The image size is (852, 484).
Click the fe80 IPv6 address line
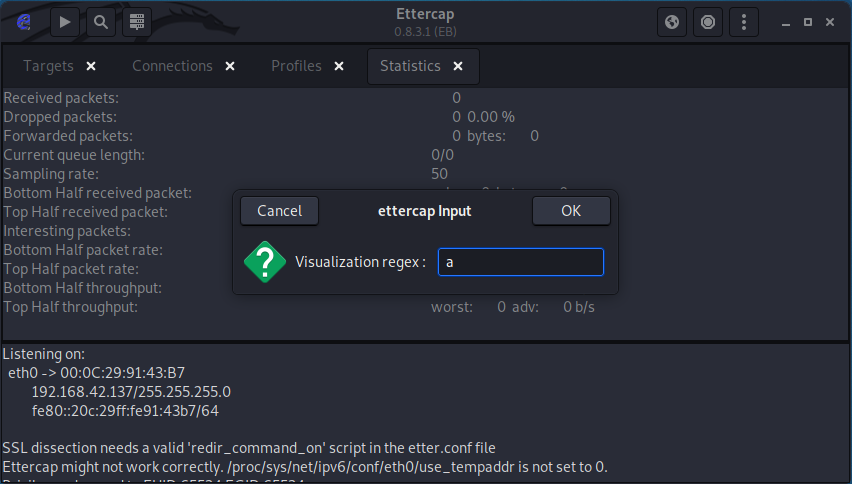coord(125,411)
